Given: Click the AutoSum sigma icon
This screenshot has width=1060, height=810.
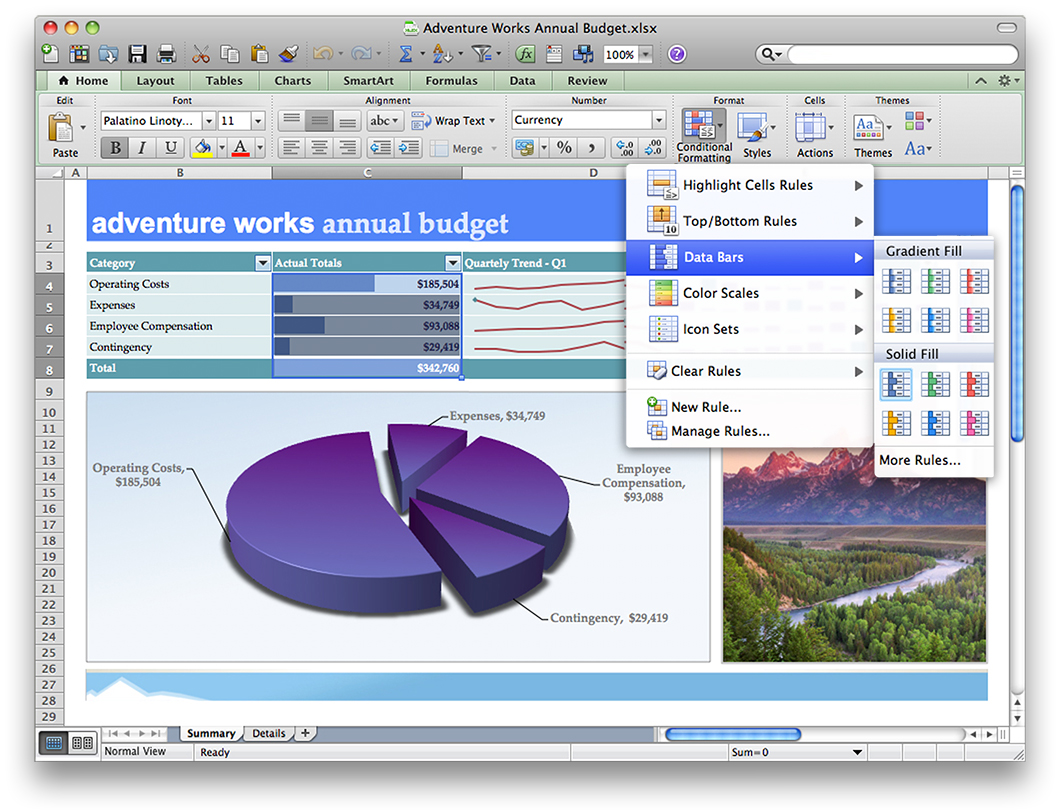Looking at the screenshot, I should coord(406,54).
